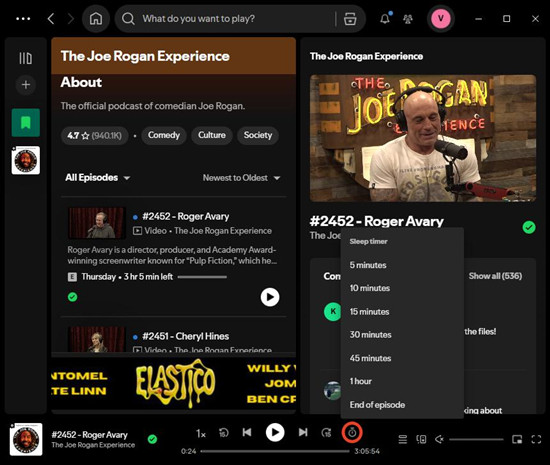
Task: Open episode title #2452 - Roger Avary in list
Action: click(x=186, y=216)
